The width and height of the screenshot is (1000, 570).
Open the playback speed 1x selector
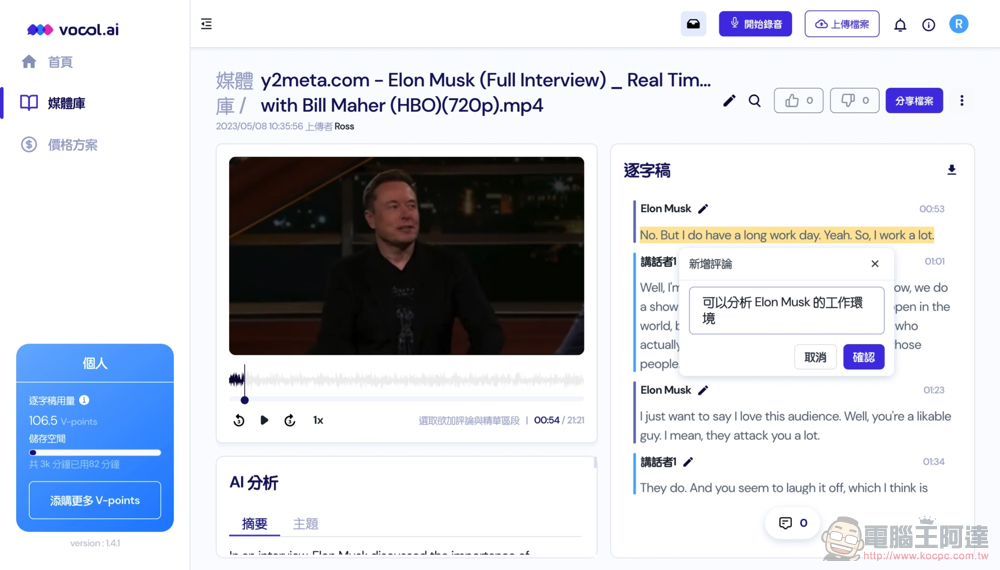tap(318, 421)
